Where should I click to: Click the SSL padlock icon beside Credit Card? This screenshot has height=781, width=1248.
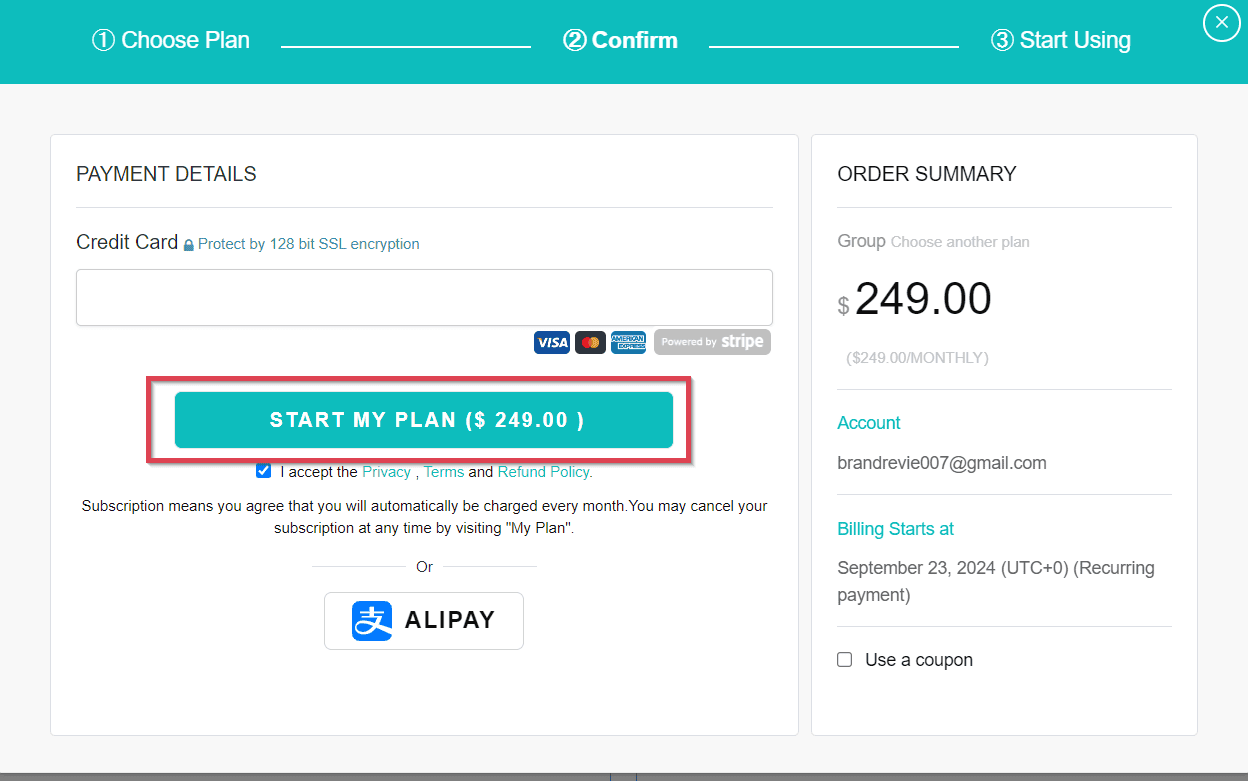click(188, 244)
